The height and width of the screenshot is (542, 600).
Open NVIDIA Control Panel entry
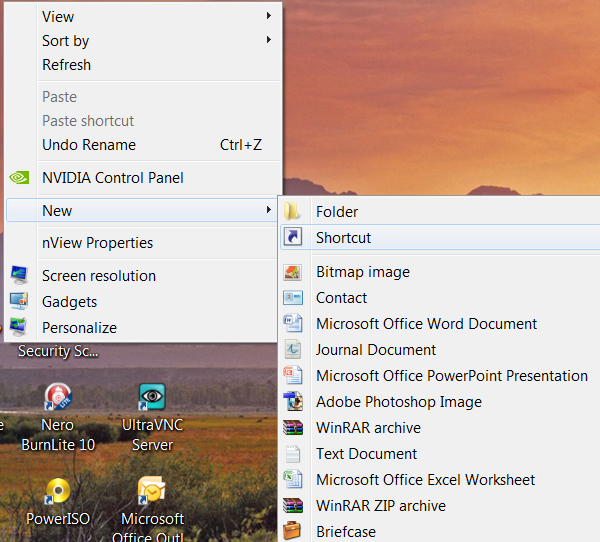pos(141,178)
